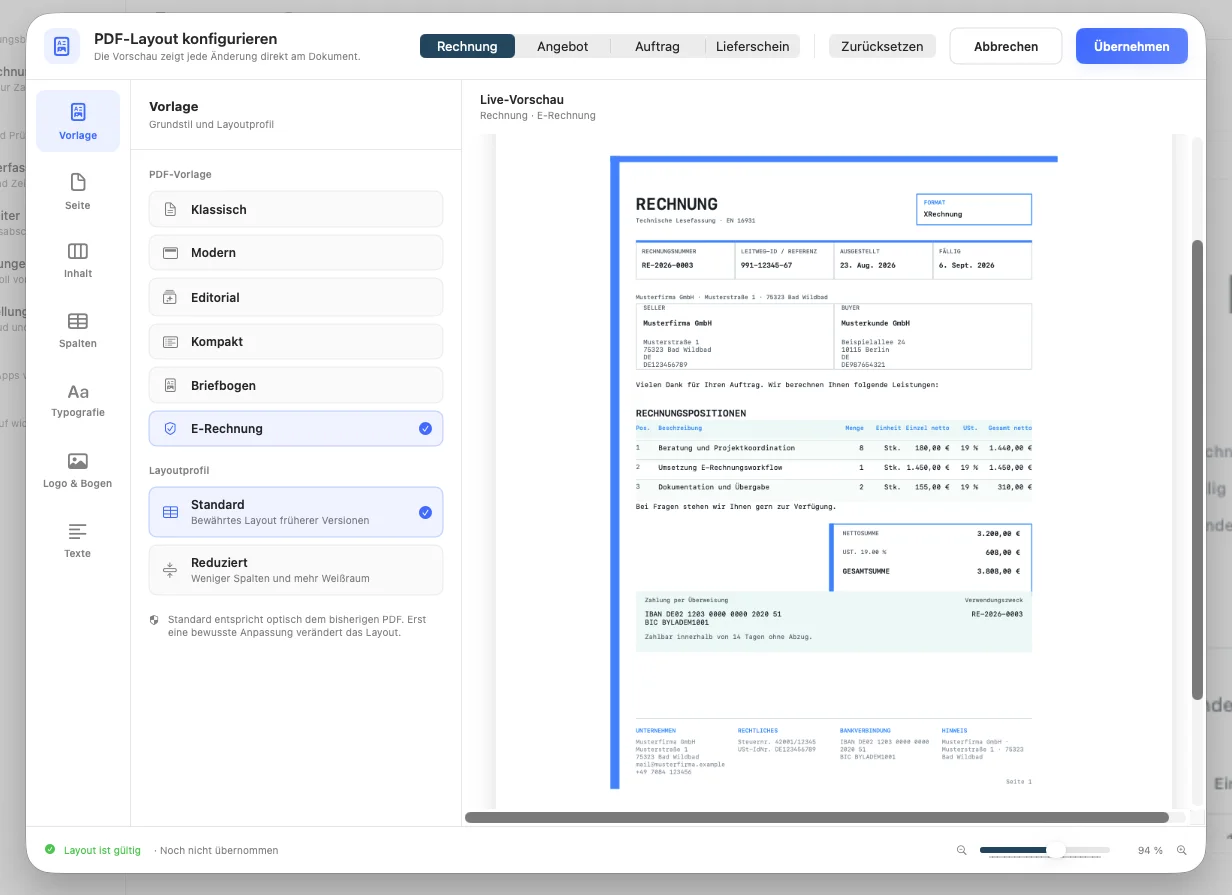Click the Beratung und Projektkoordination row
The width and height of the screenshot is (1232, 895).
coord(834,448)
